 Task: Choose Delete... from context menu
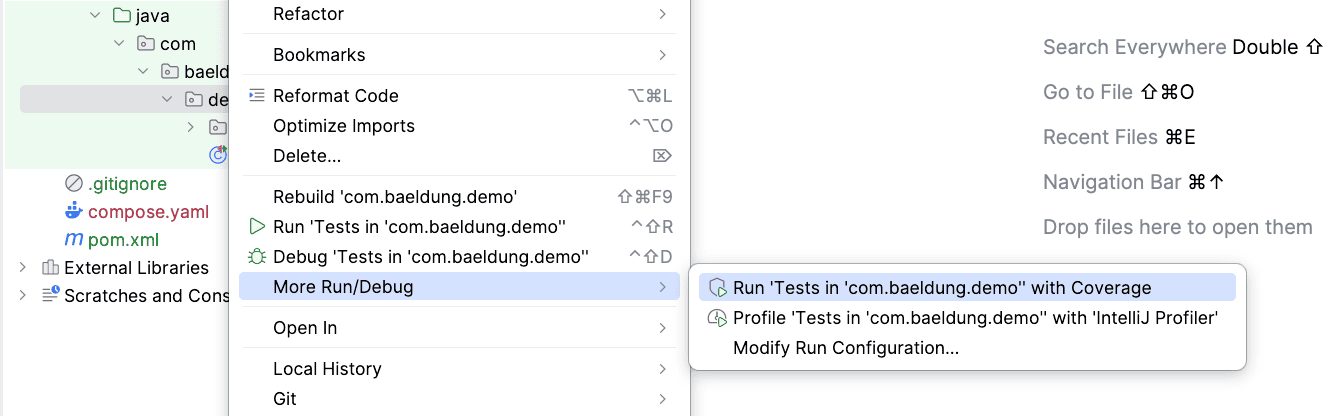307,156
